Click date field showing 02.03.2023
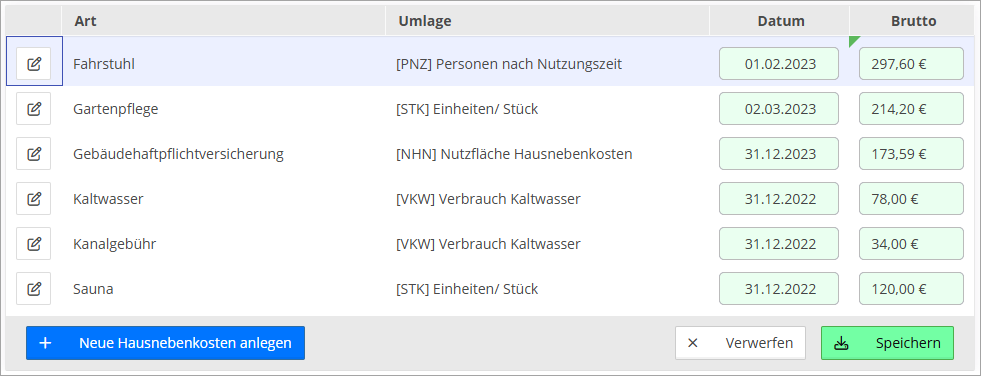The width and height of the screenshot is (981, 376). pyautogui.click(x=779, y=109)
